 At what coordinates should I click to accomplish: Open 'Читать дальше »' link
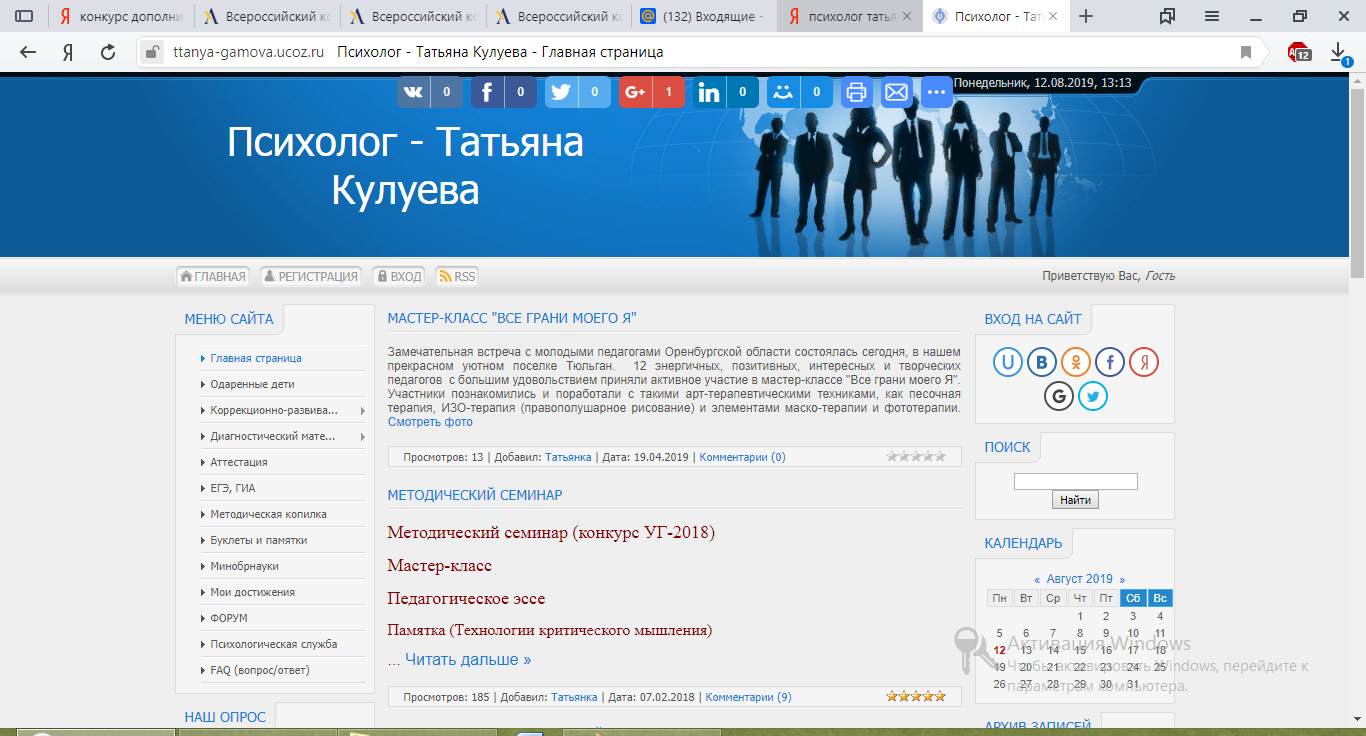tap(468, 660)
